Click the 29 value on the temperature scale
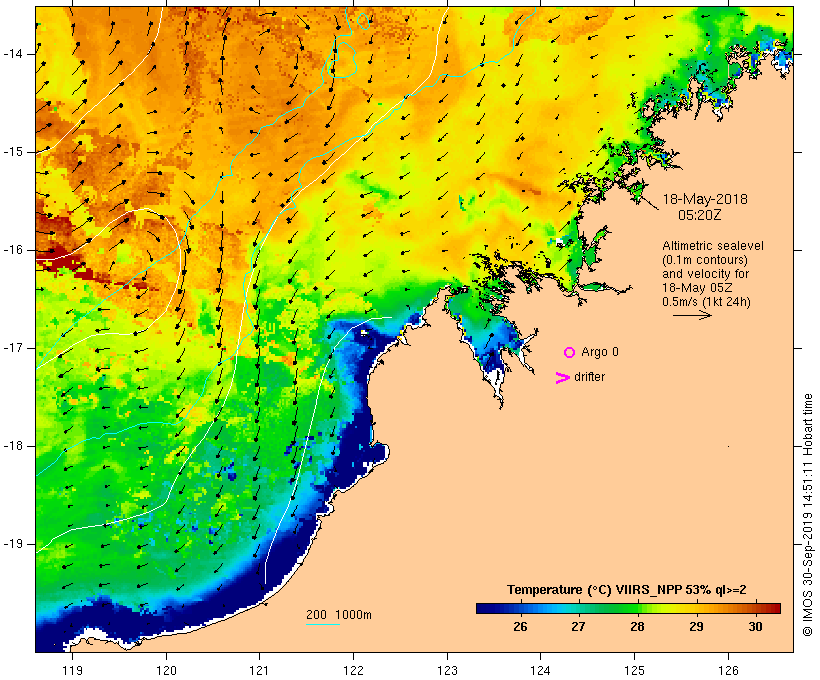Image resolution: width=820 pixels, height=680 pixels. tap(696, 626)
